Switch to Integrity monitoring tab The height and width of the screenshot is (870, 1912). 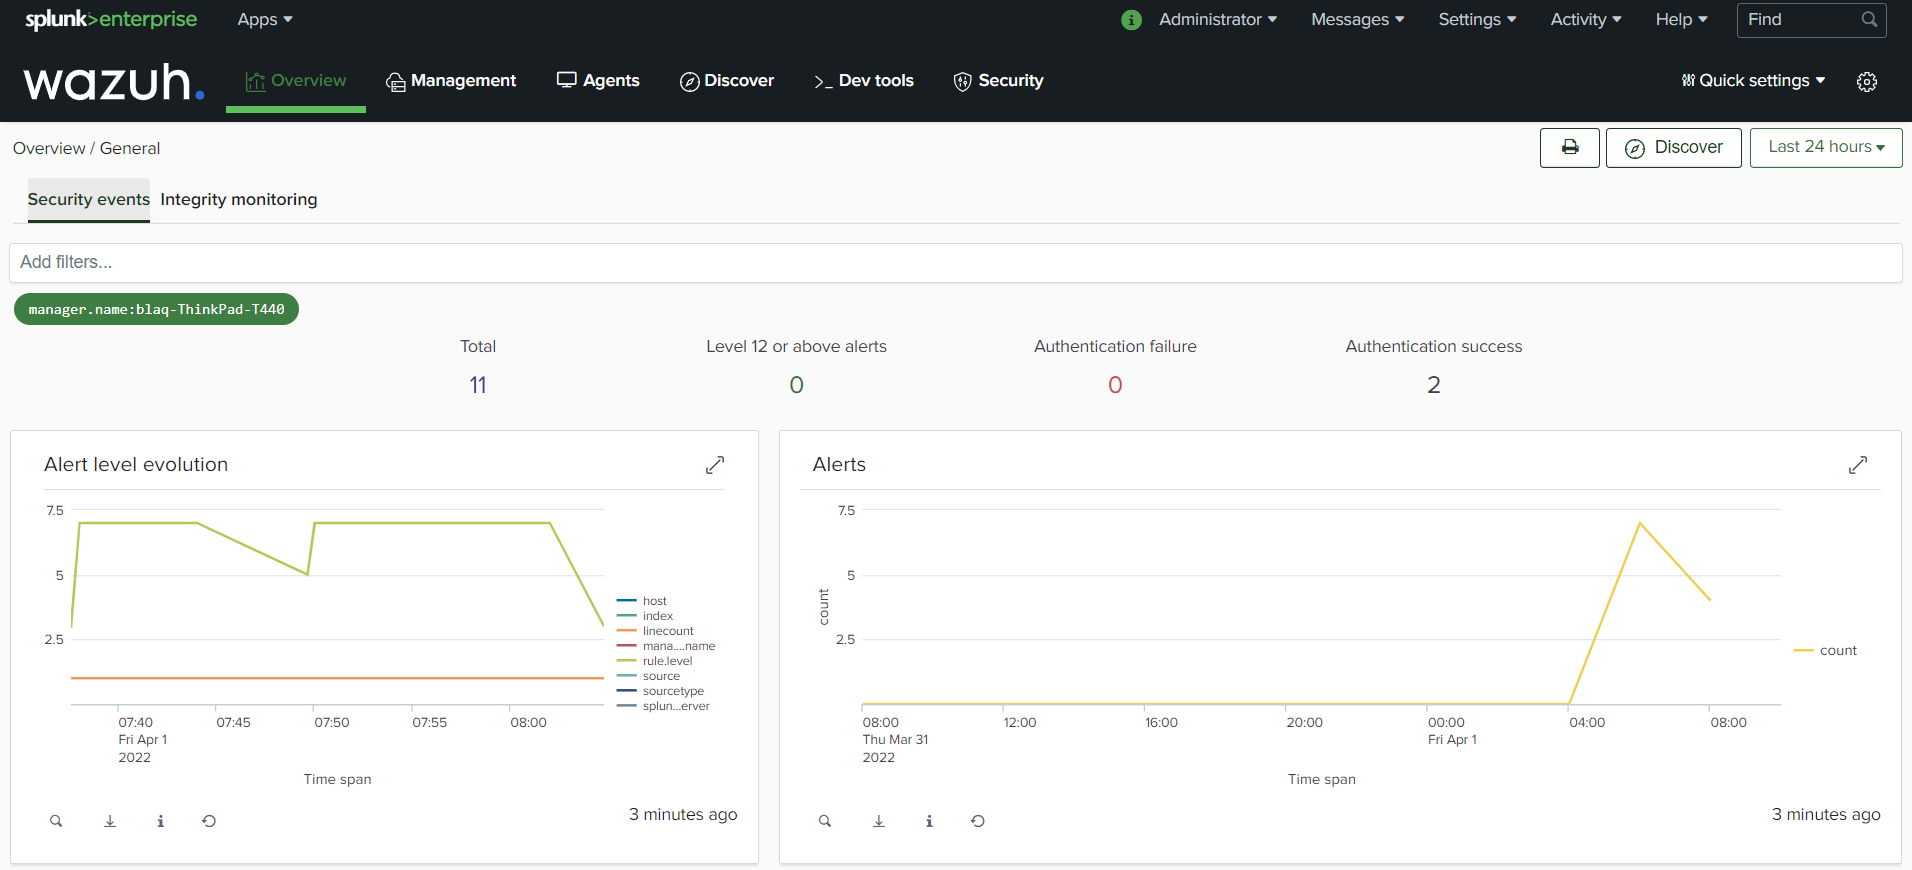[239, 200]
